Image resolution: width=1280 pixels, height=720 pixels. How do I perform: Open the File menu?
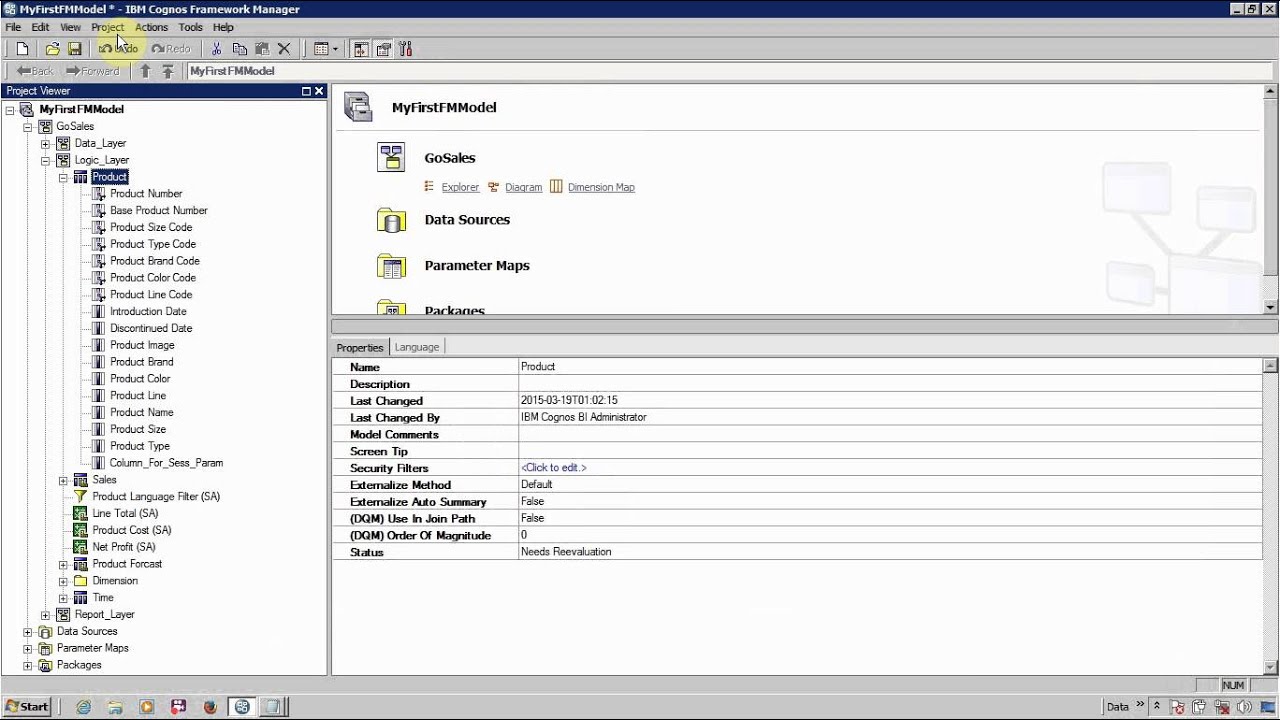13,27
